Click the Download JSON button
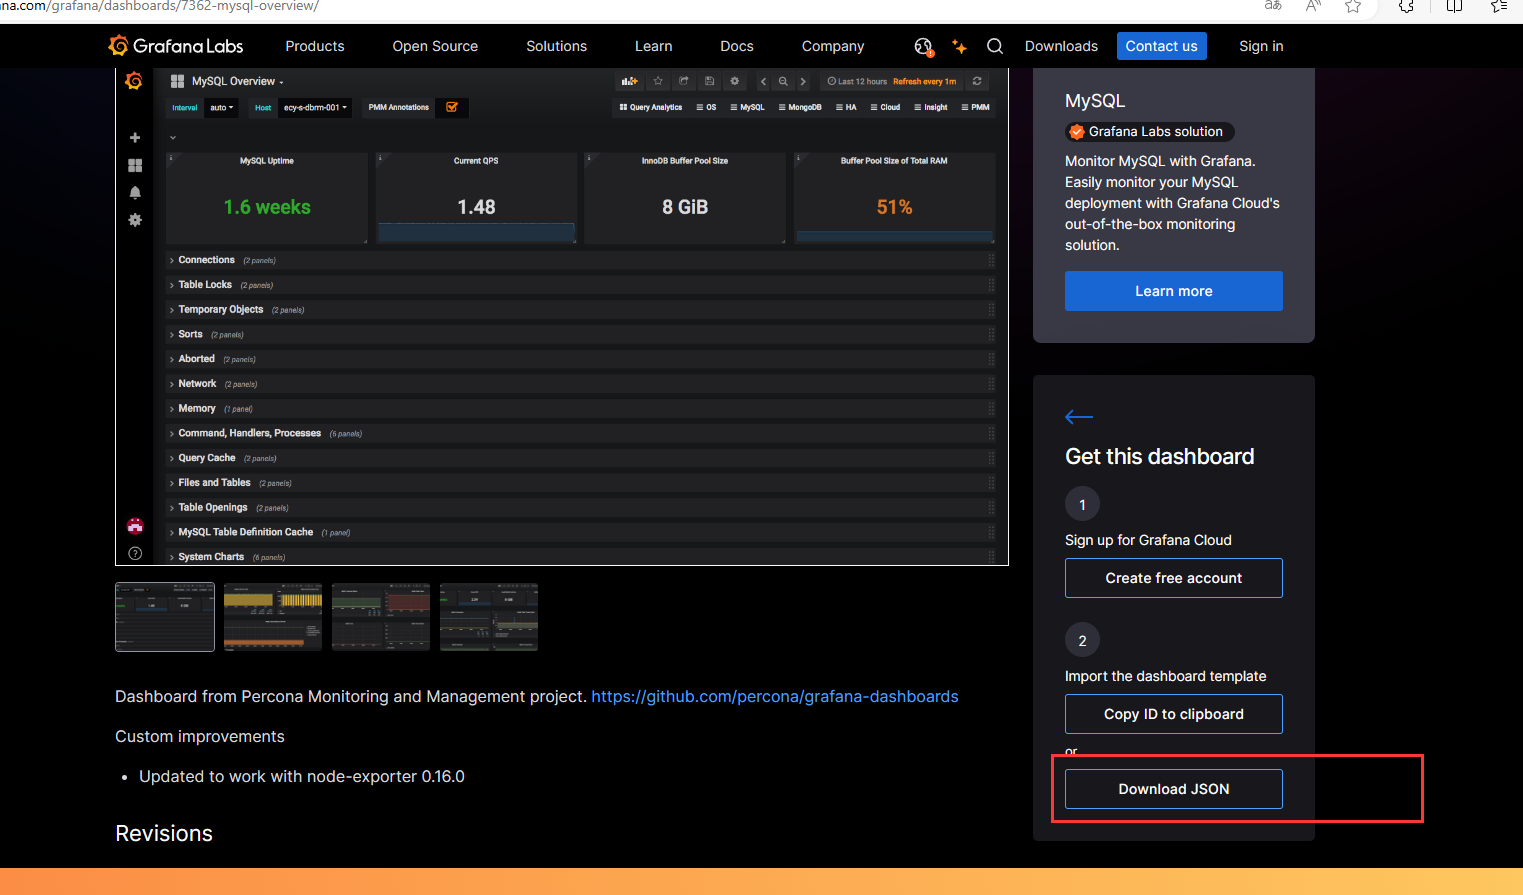This screenshot has height=895, width=1523. tap(1174, 789)
